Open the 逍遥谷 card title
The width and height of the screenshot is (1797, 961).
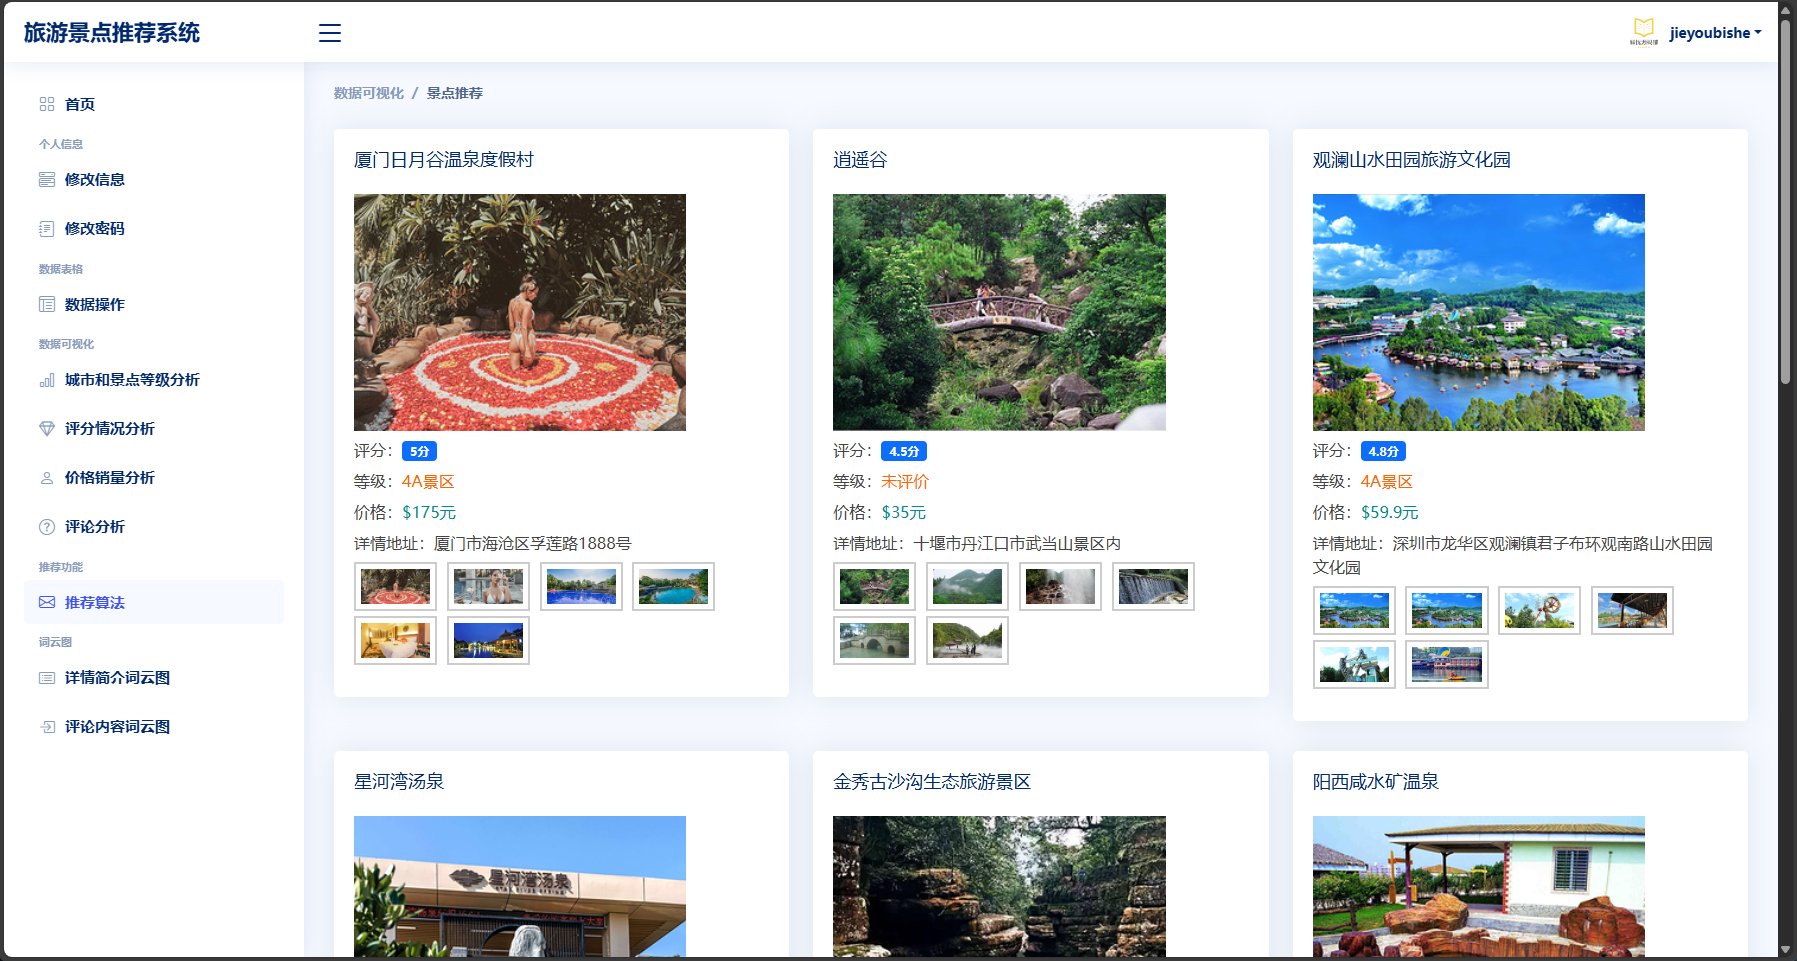pyautogui.click(x=860, y=160)
